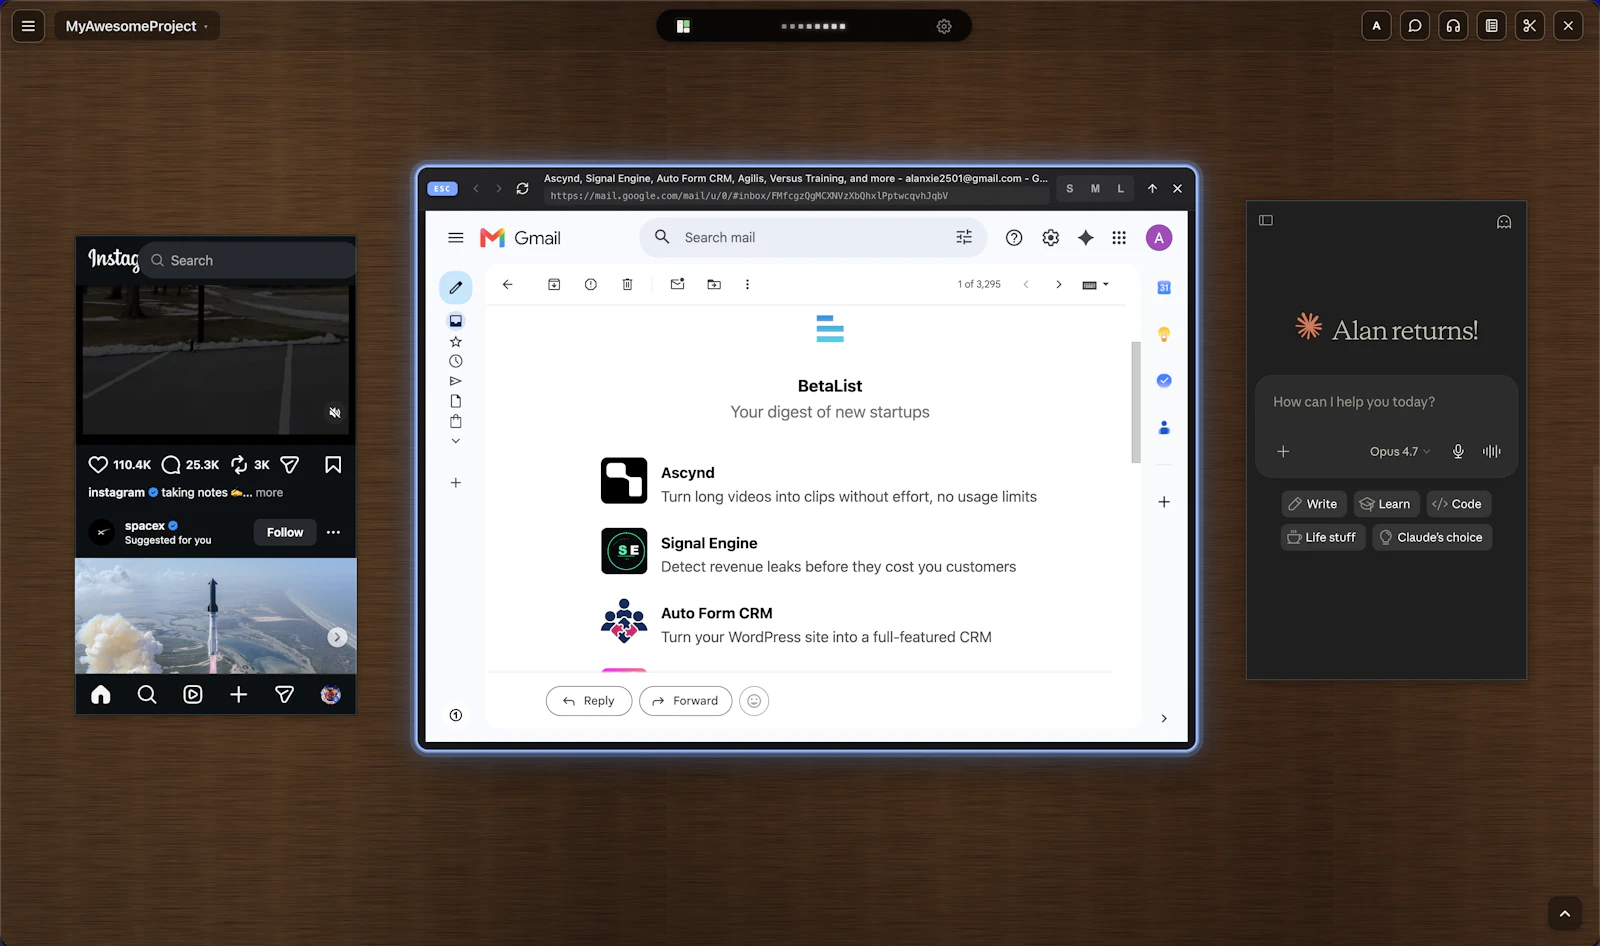Image resolution: width=1600 pixels, height=946 pixels.
Task: Reload the Gmail page in the browser frame
Action: click(x=522, y=188)
